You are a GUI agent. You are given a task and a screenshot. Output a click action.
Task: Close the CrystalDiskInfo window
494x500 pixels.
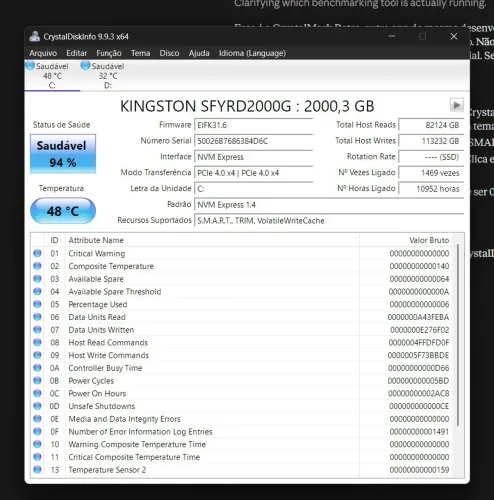coord(454,36)
